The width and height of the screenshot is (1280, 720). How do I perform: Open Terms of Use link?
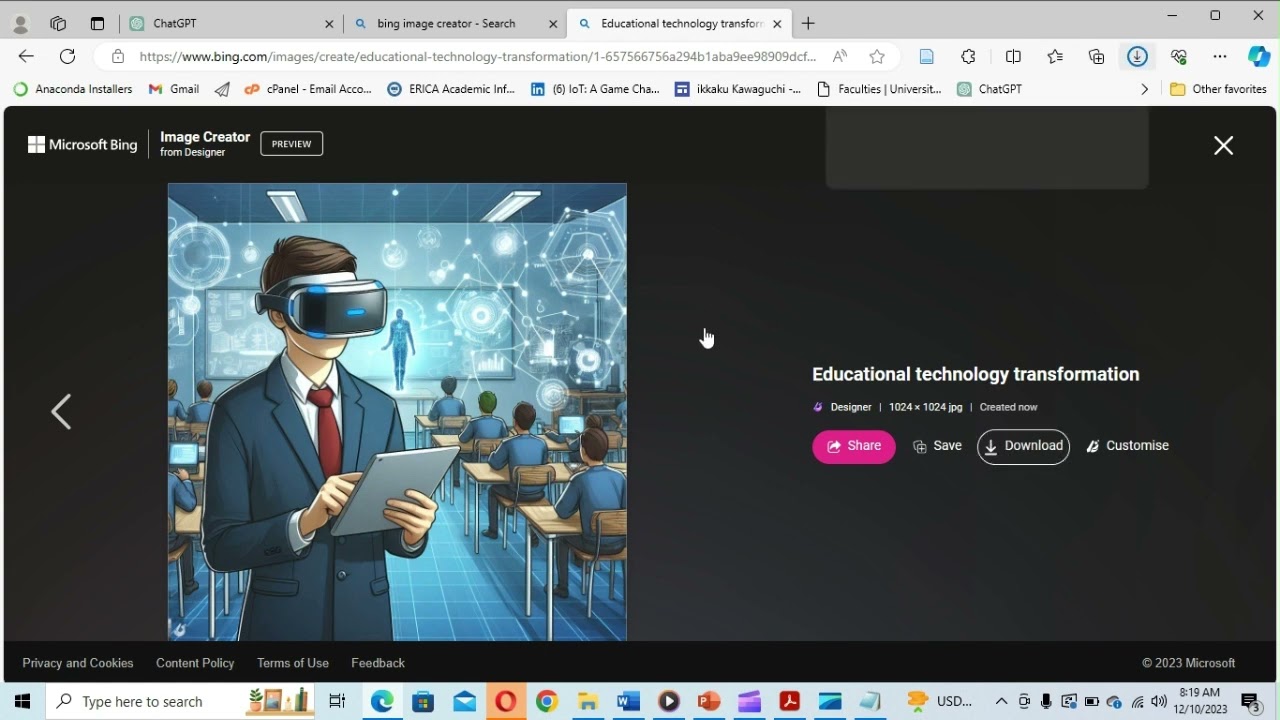292,663
